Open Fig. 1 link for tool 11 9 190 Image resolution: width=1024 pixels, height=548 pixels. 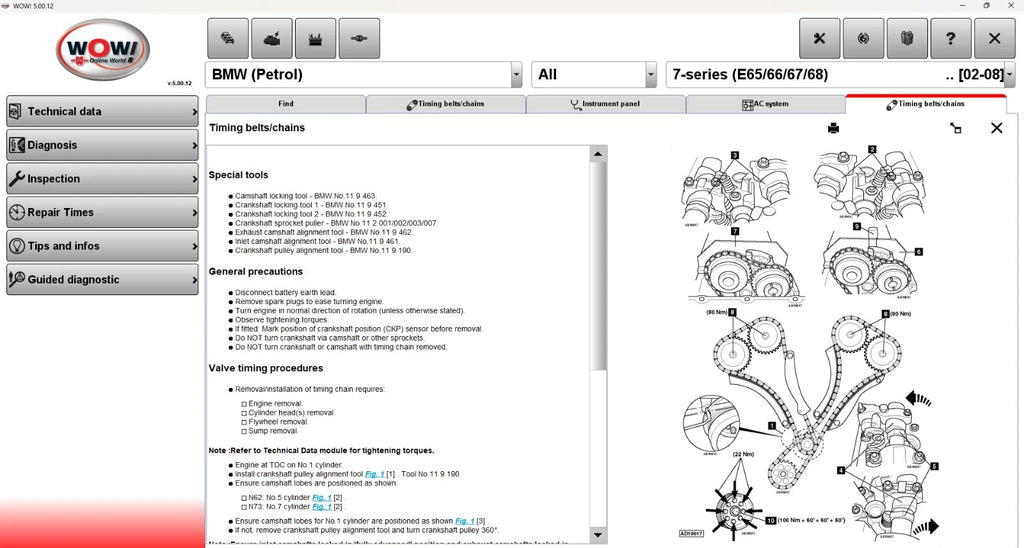[x=375, y=474]
